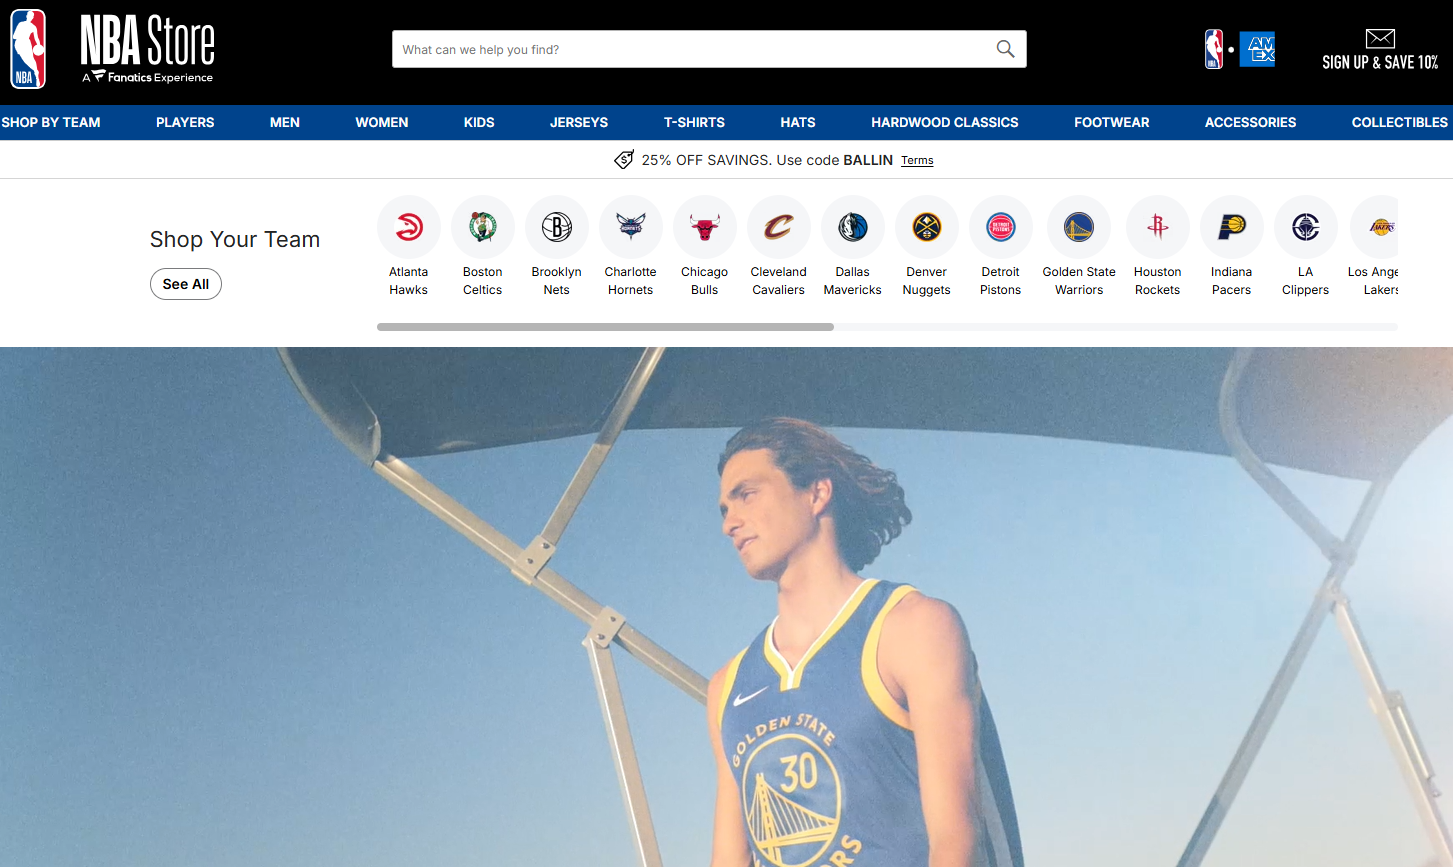Image resolution: width=1453 pixels, height=867 pixels.
Task: Click the search magnifying glass icon
Action: click(1005, 49)
